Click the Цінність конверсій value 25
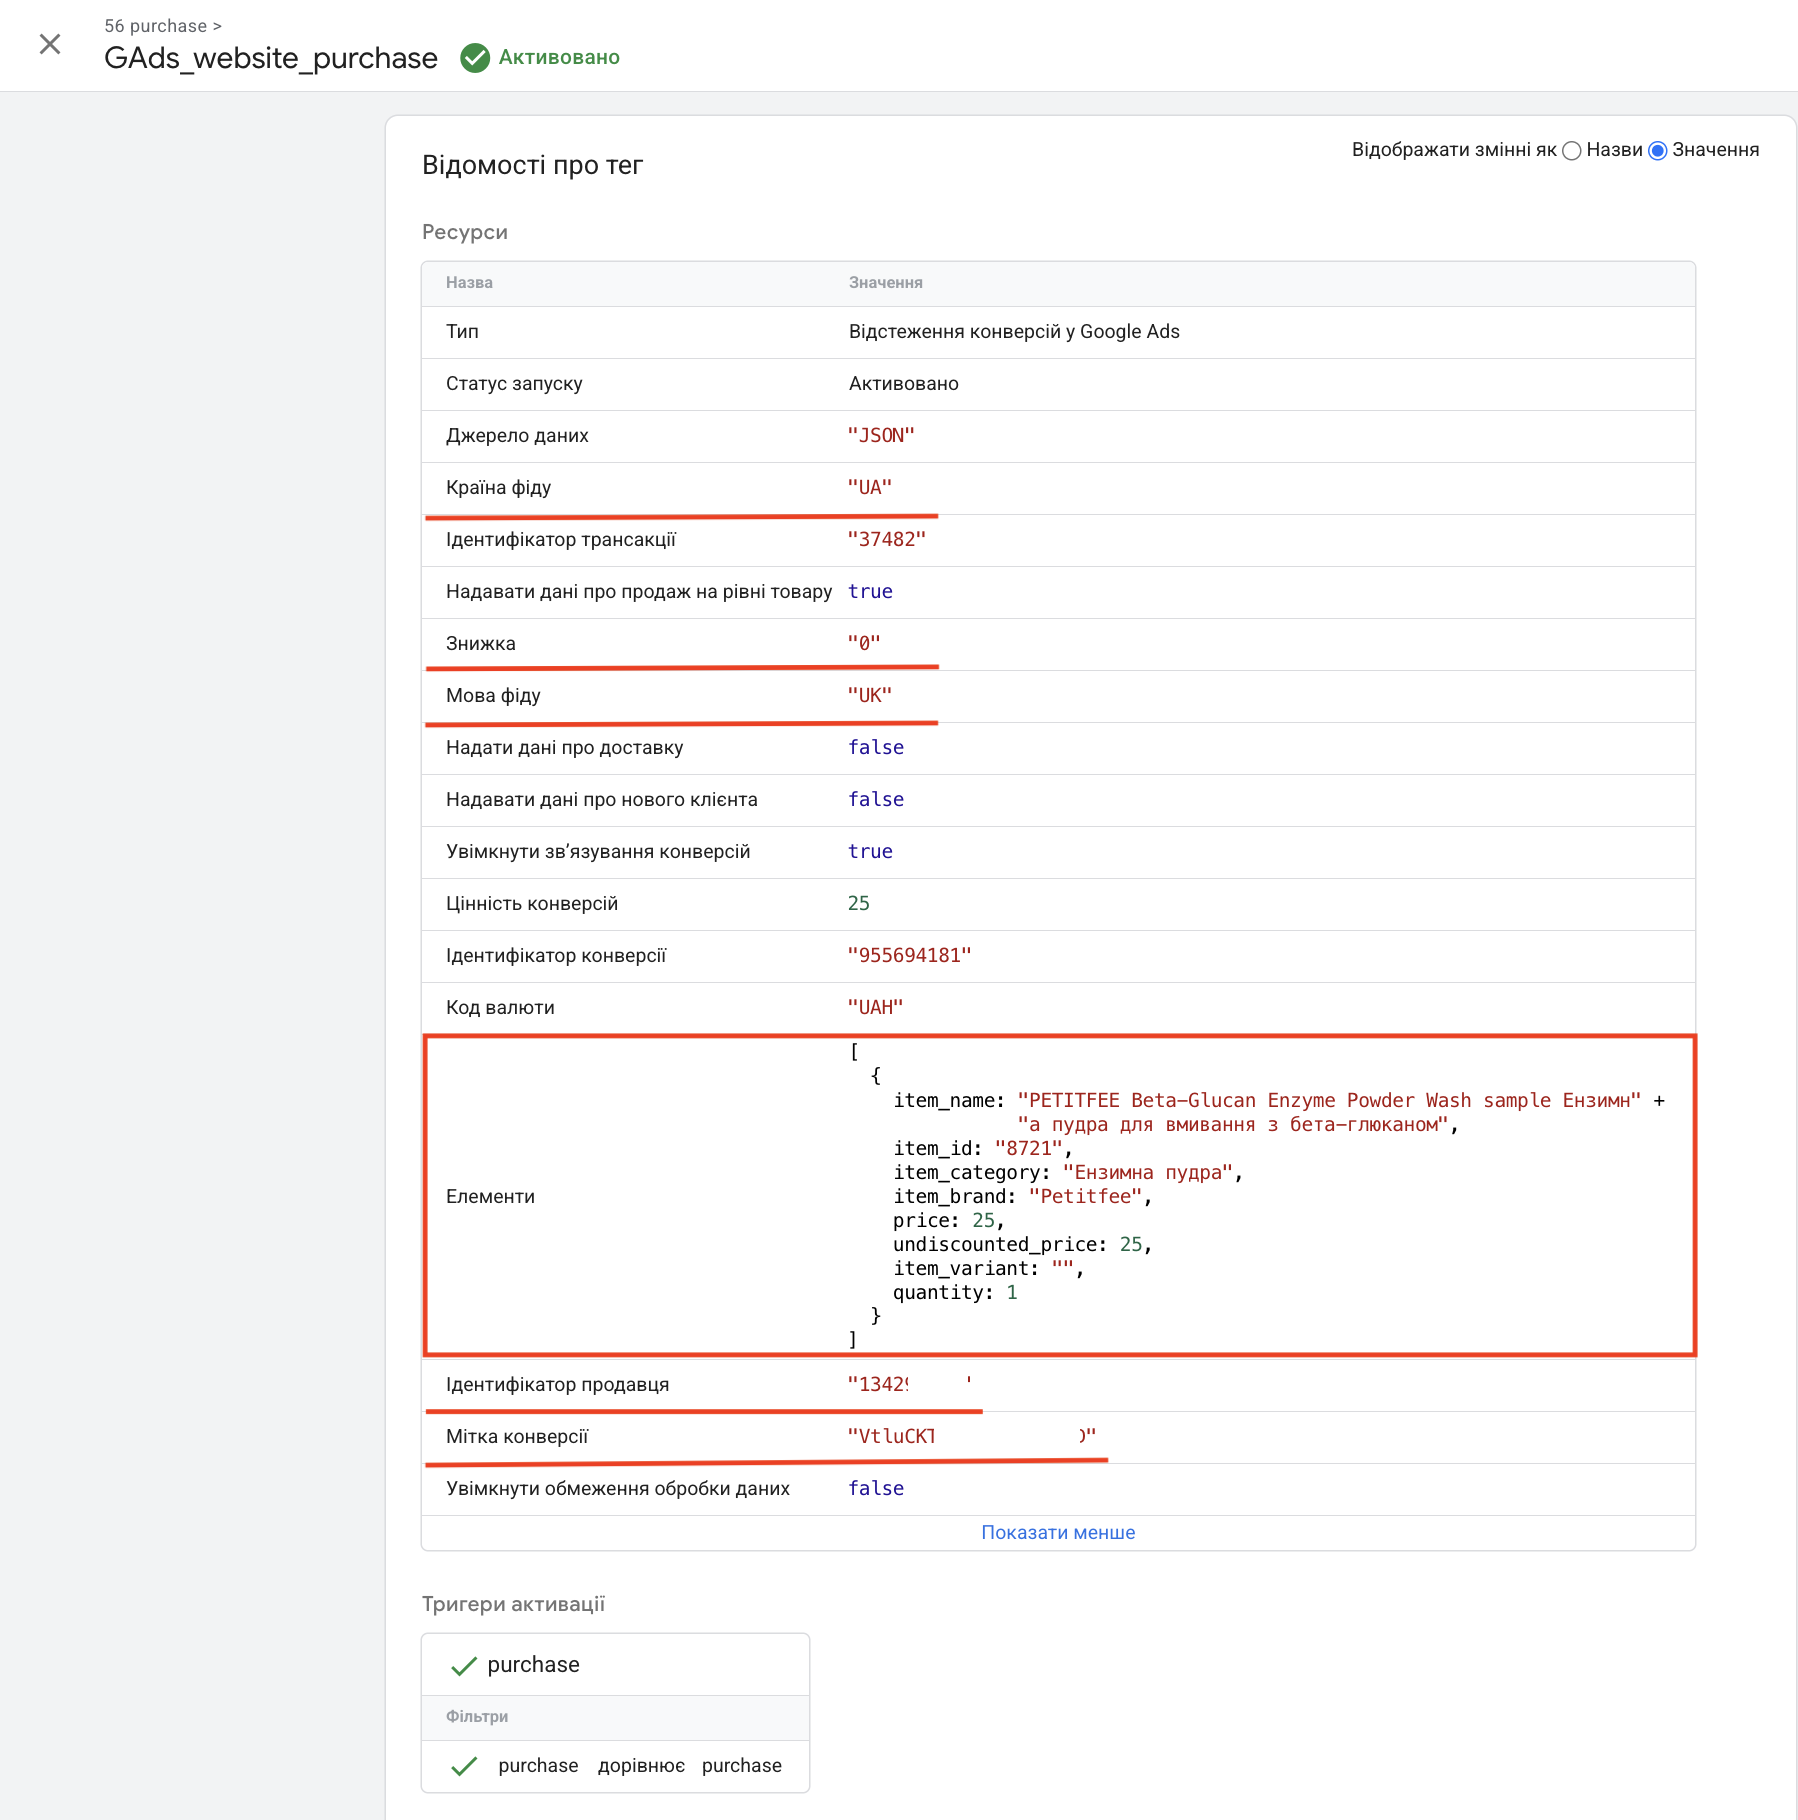The height and width of the screenshot is (1820, 1798). click(x=858, y=904)
